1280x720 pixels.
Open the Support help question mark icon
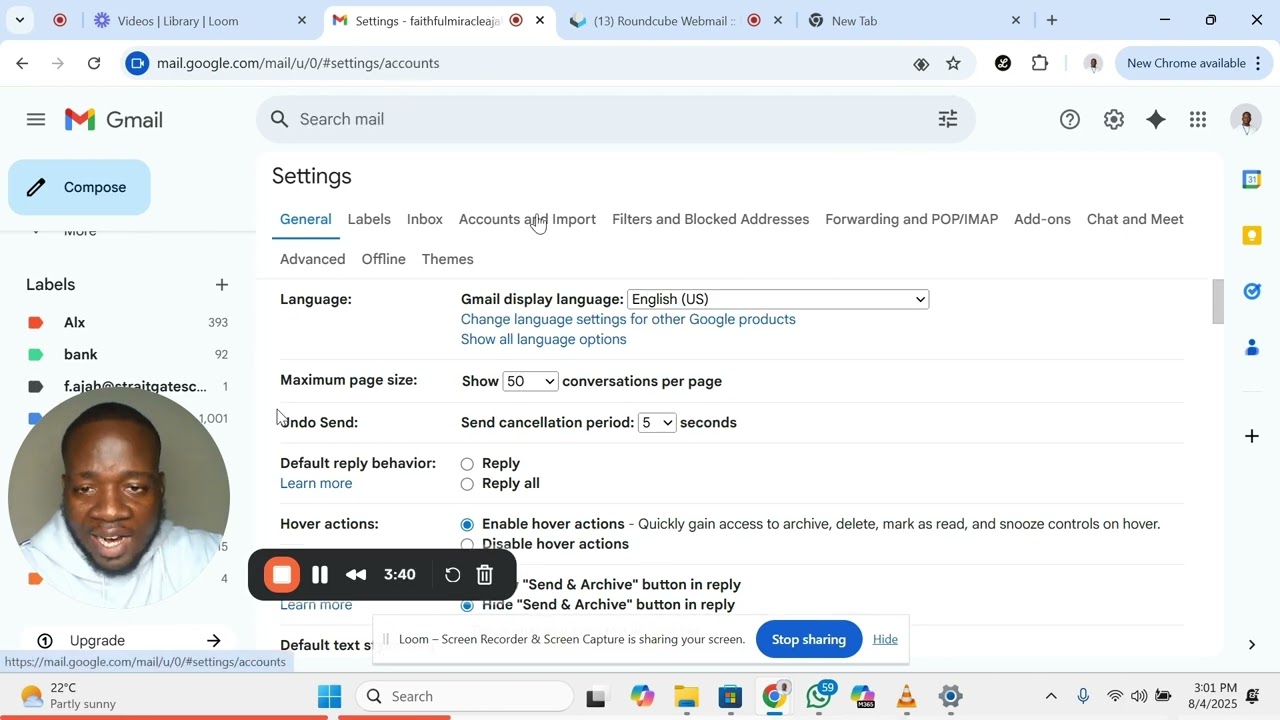click(1070, 120)
